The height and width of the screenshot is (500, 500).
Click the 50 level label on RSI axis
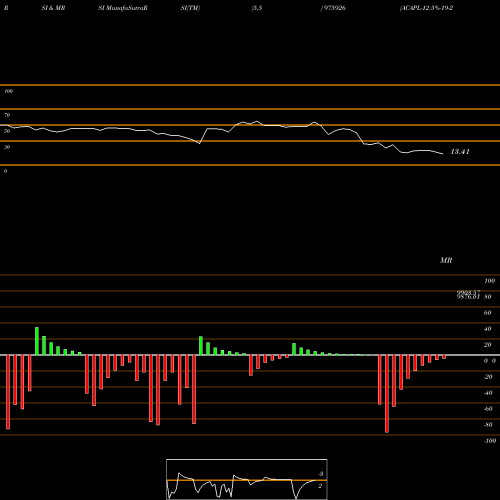(x=7, y=131)
